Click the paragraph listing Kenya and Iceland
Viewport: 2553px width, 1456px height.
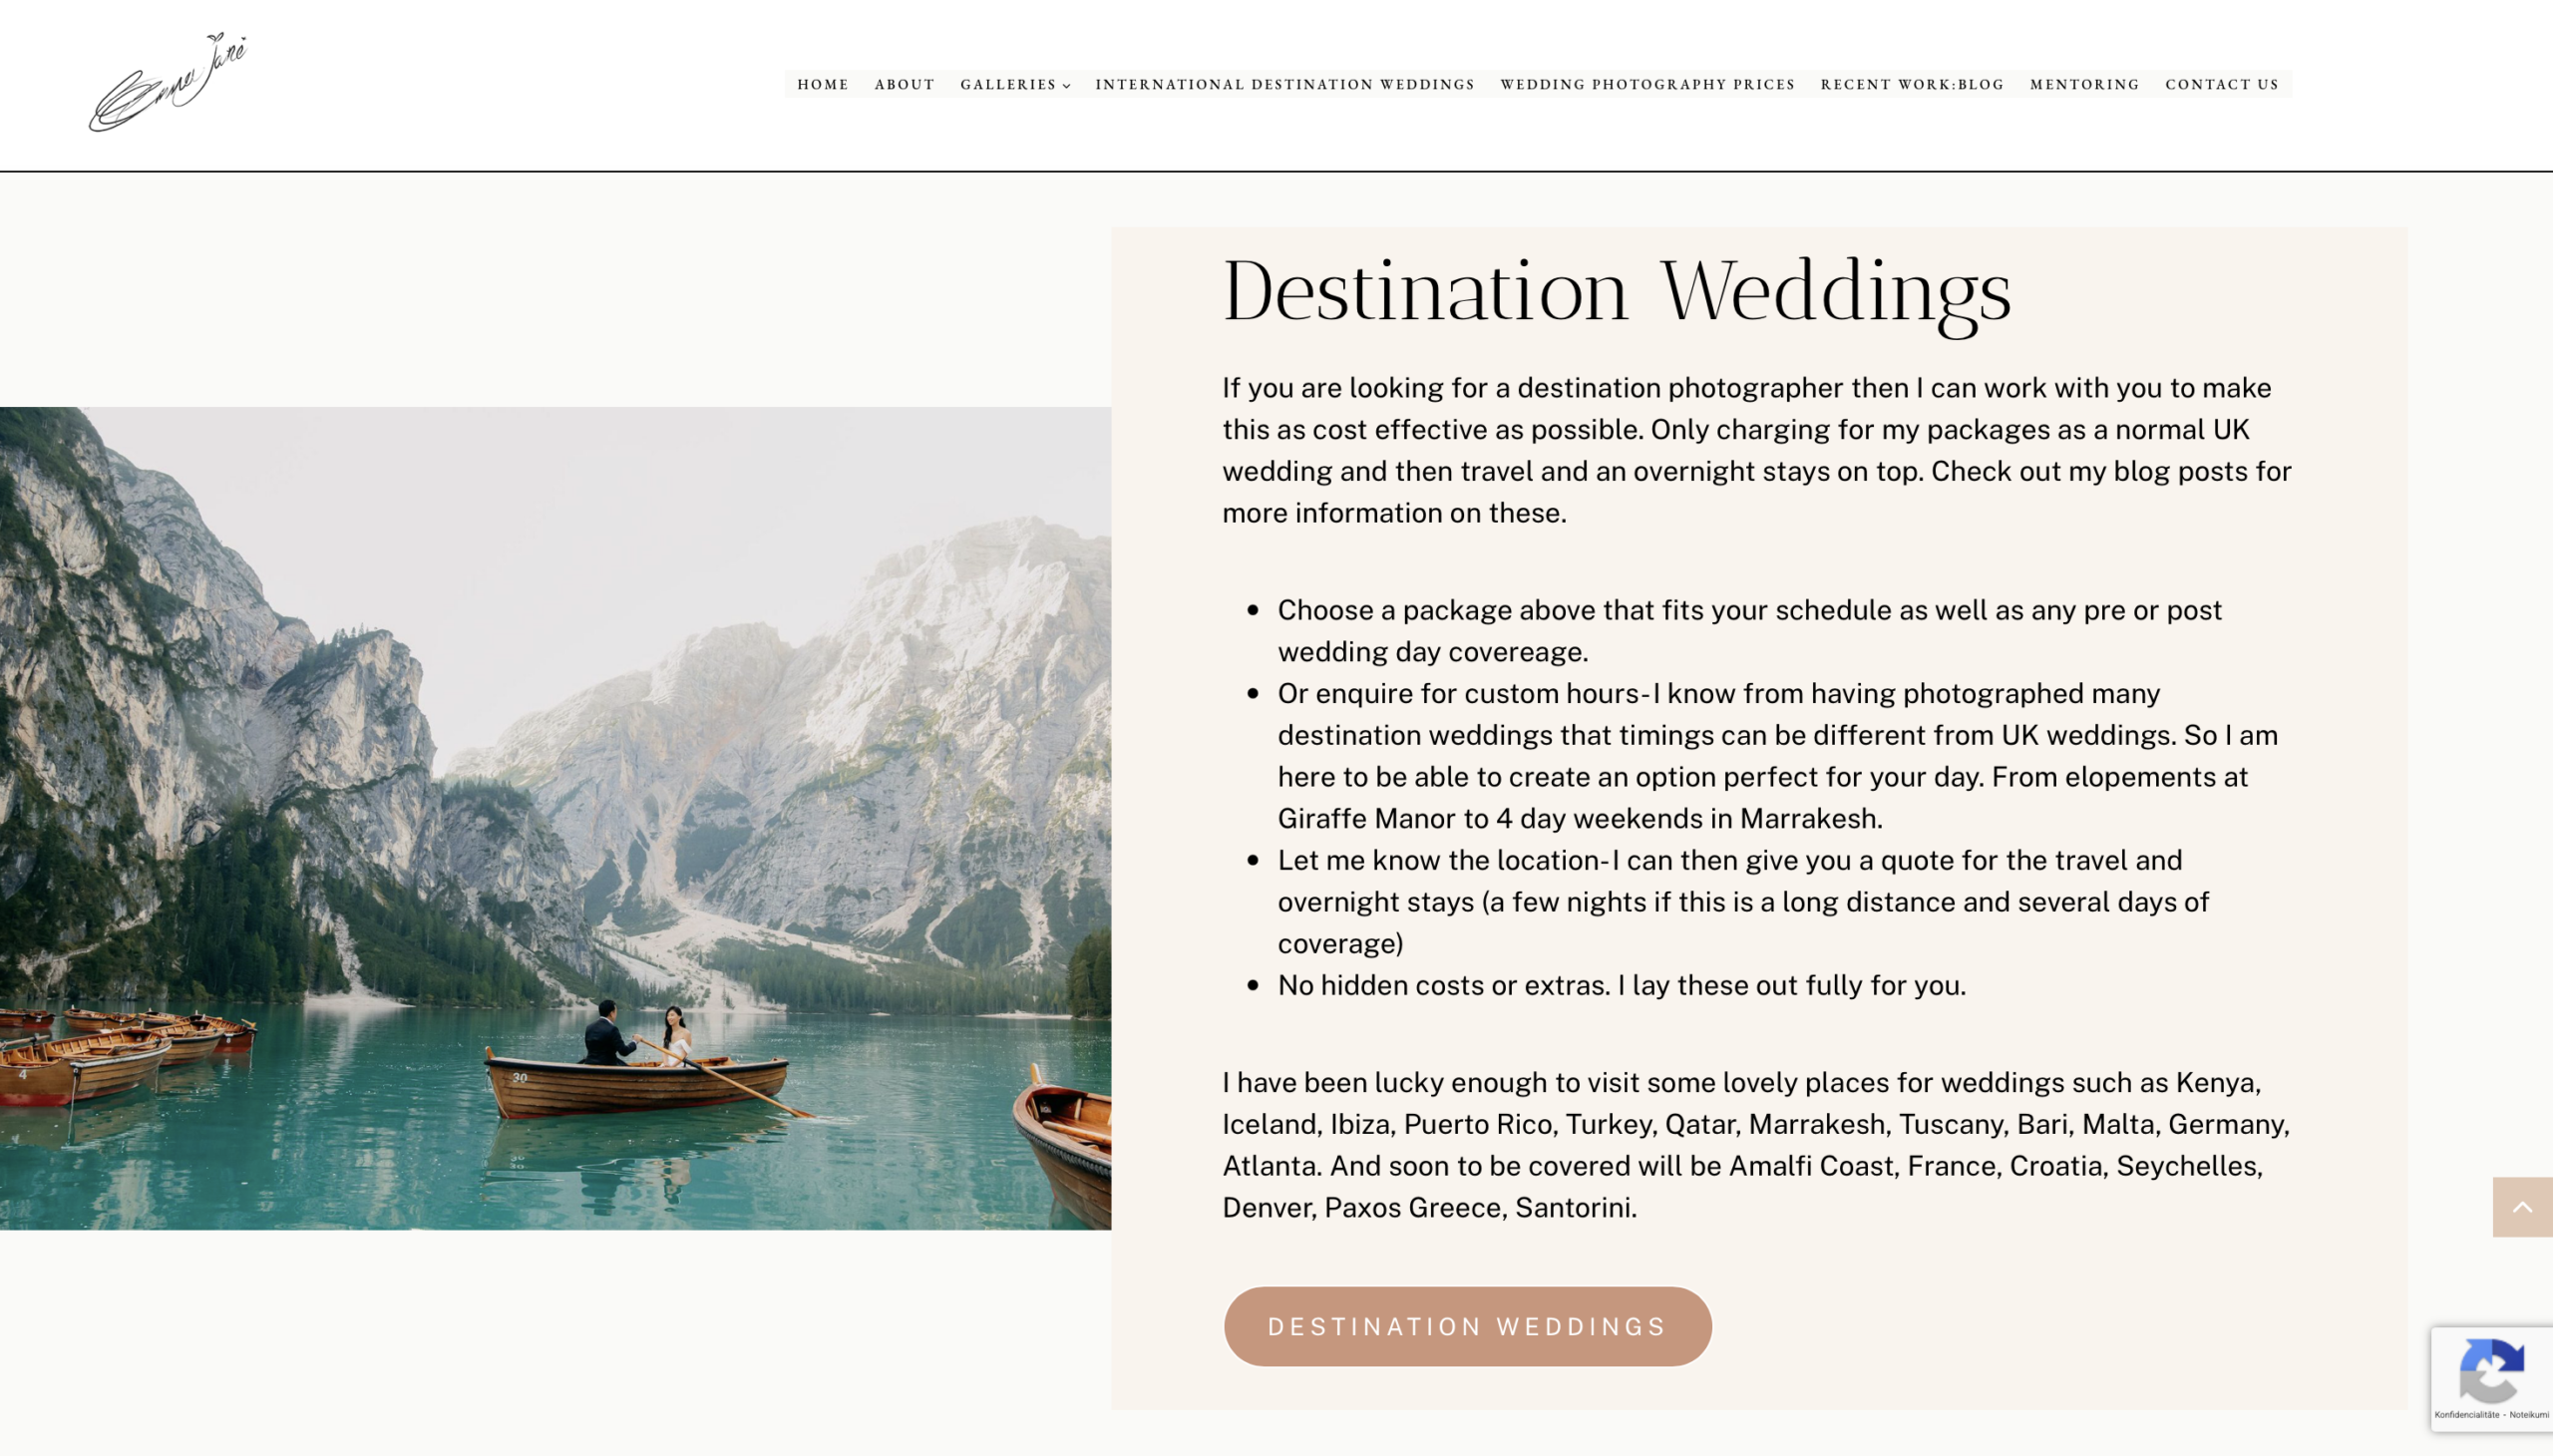click(x=1755, y=1144)
